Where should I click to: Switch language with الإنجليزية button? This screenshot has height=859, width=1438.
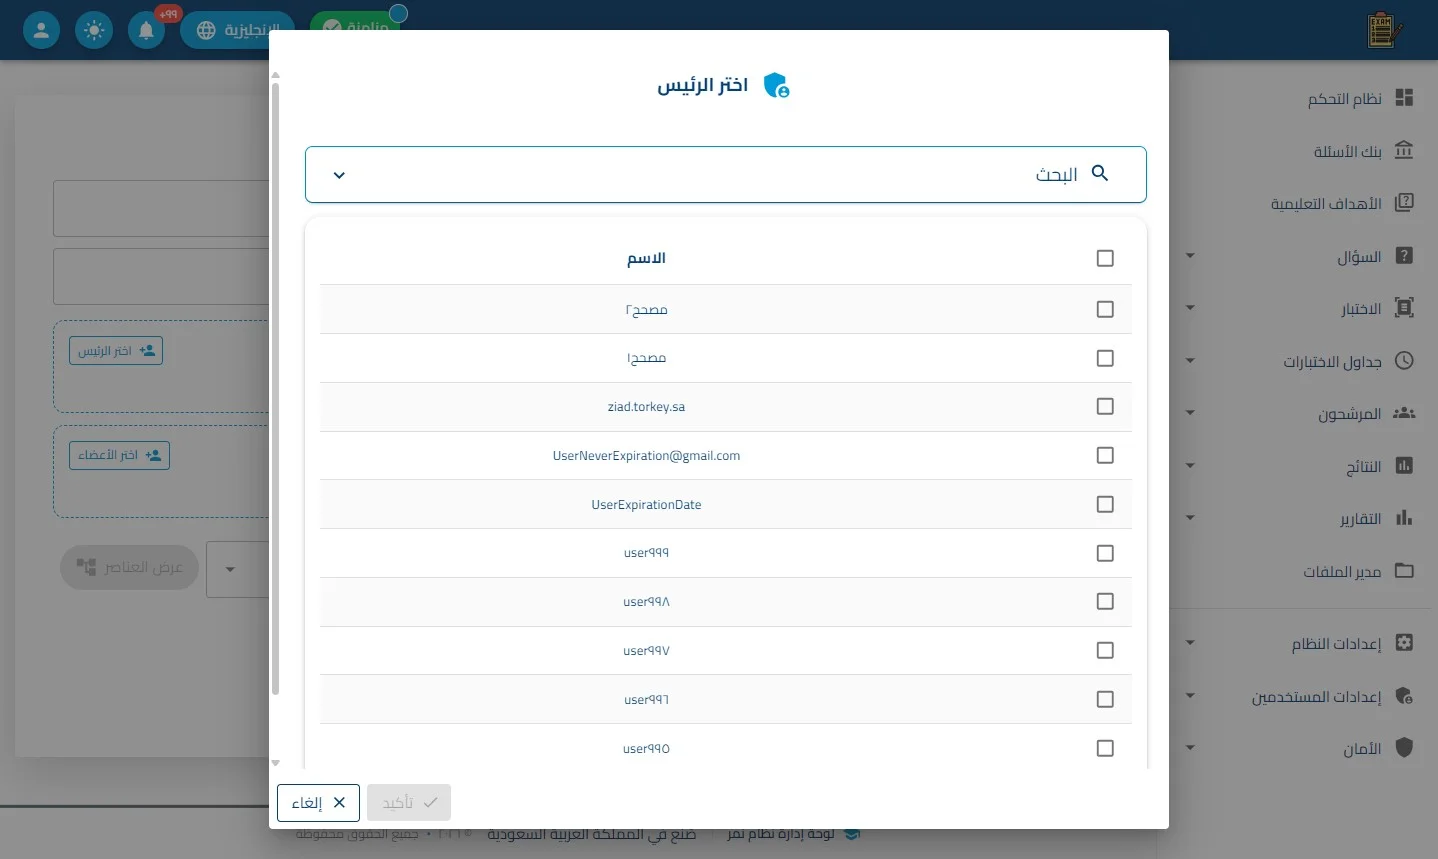236,30
